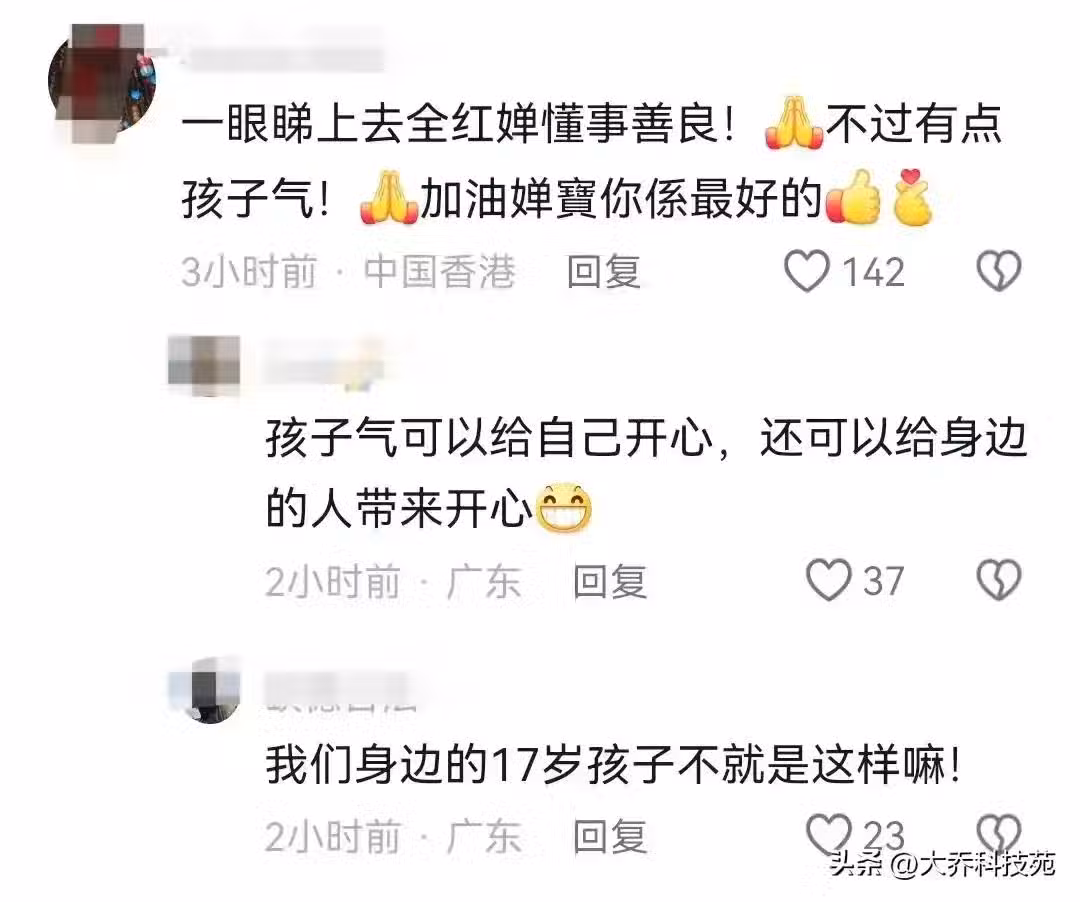
Task: Tap the grinning emoji after 带来开心
Action: coord(563,510)
